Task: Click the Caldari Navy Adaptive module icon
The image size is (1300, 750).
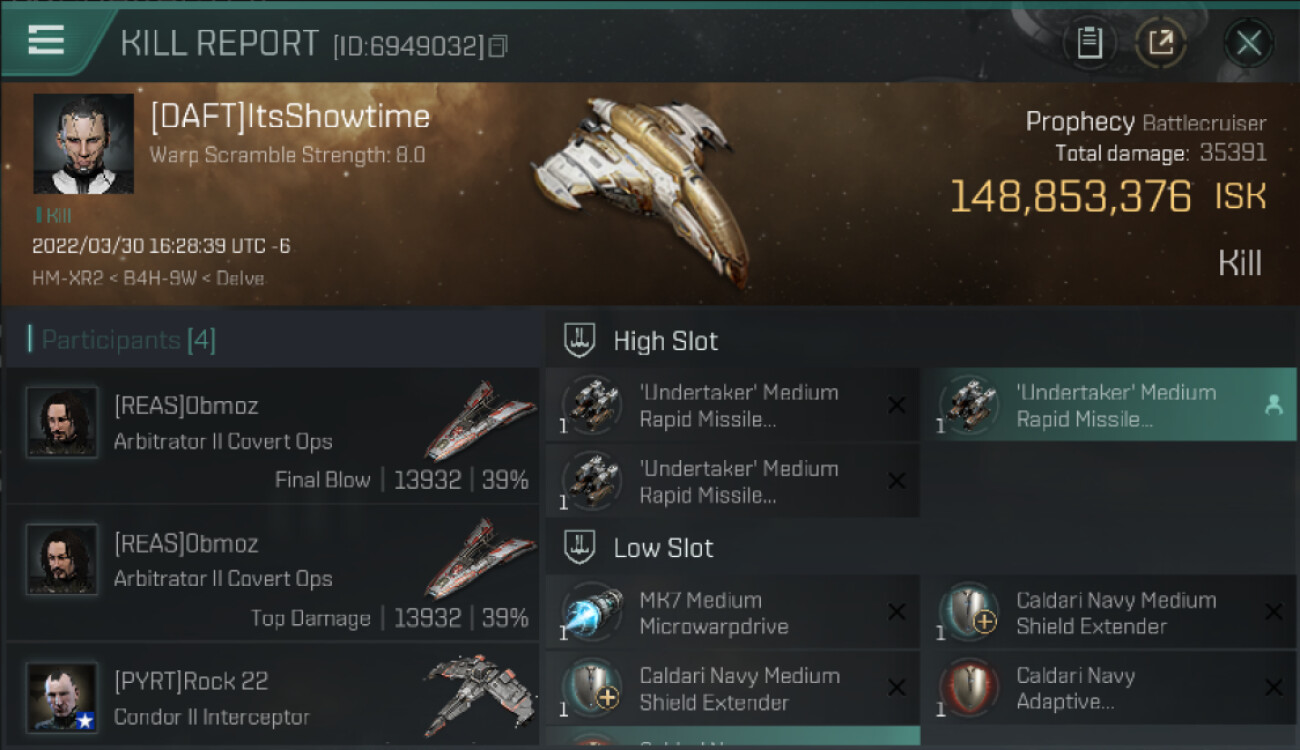Action: click(969, 688)
